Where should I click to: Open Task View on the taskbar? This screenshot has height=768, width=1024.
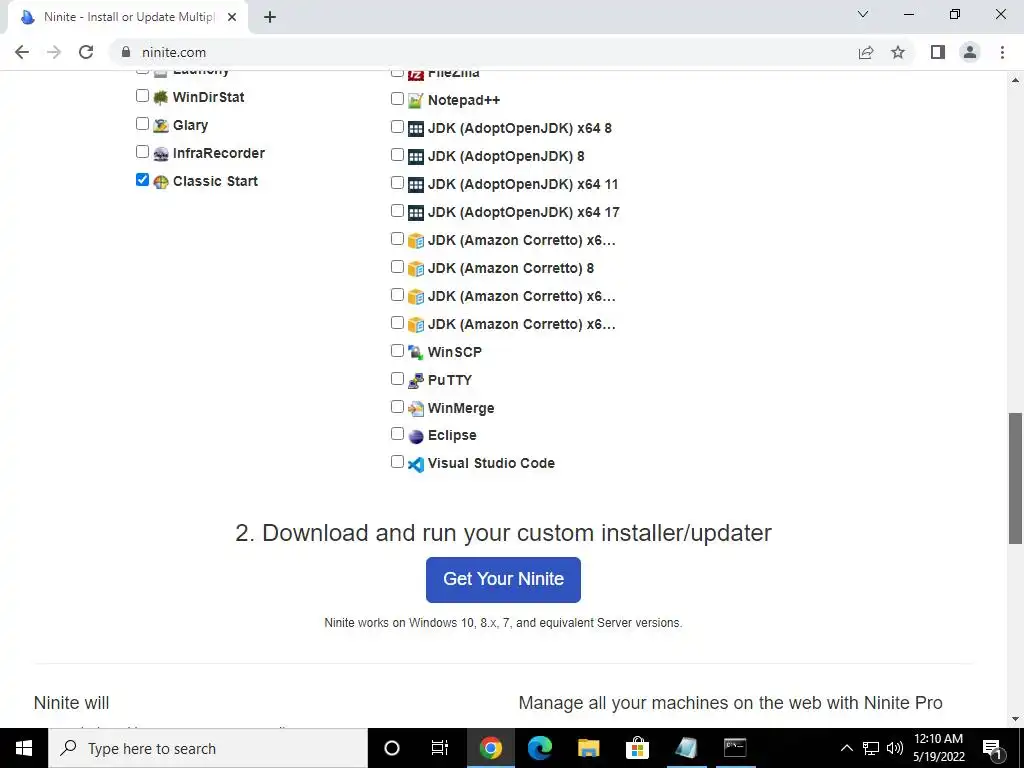440,748
